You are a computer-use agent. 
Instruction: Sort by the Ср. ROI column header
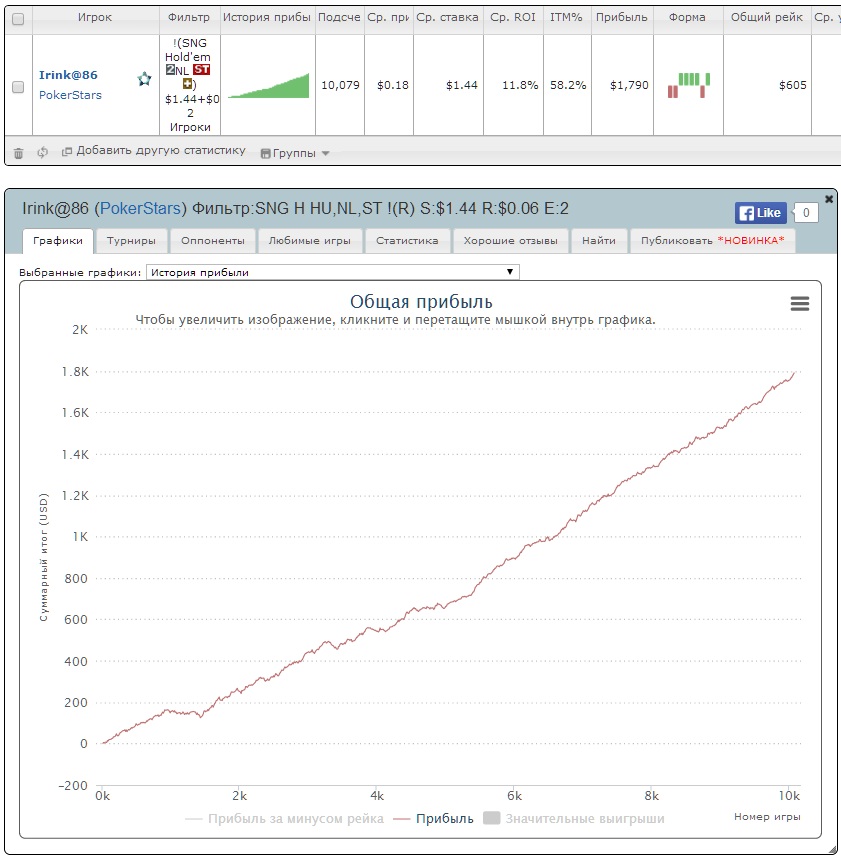(513, 18)
